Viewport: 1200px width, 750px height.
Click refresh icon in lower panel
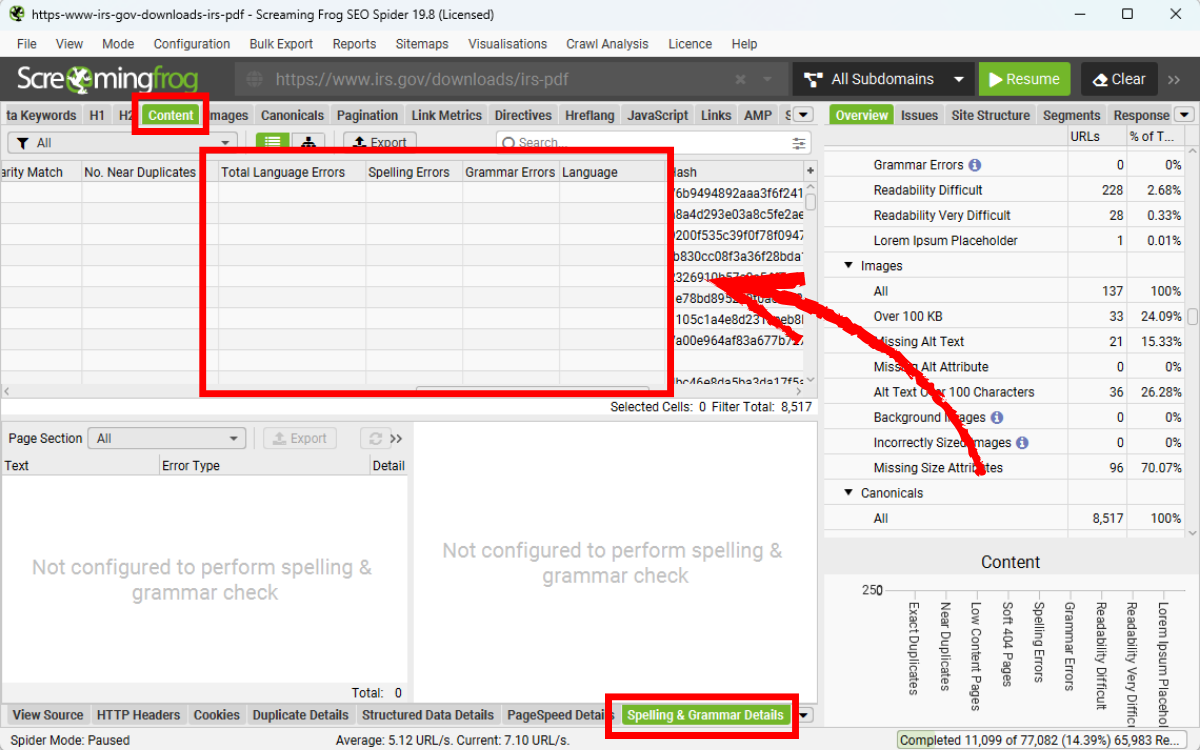376,438
